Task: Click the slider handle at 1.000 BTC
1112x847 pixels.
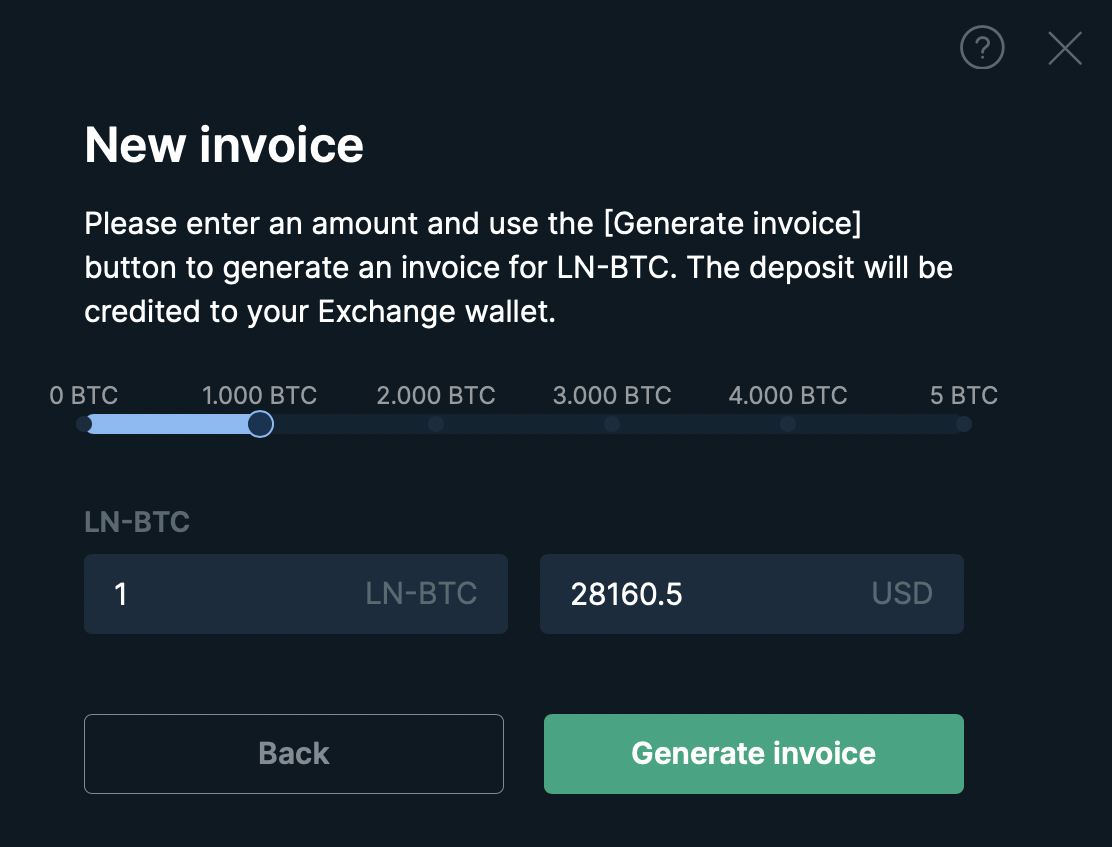Action: pos(260,424)
